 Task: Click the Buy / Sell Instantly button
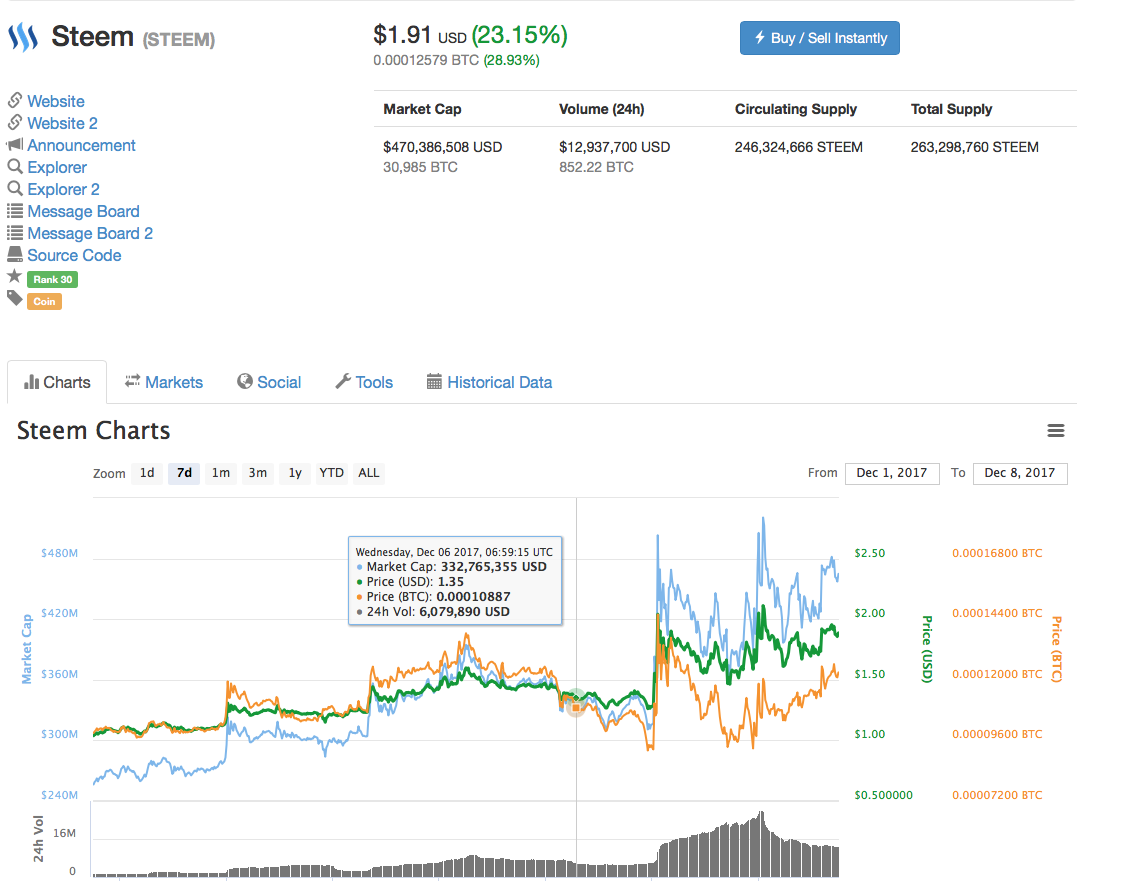click(x=819, y=38)
